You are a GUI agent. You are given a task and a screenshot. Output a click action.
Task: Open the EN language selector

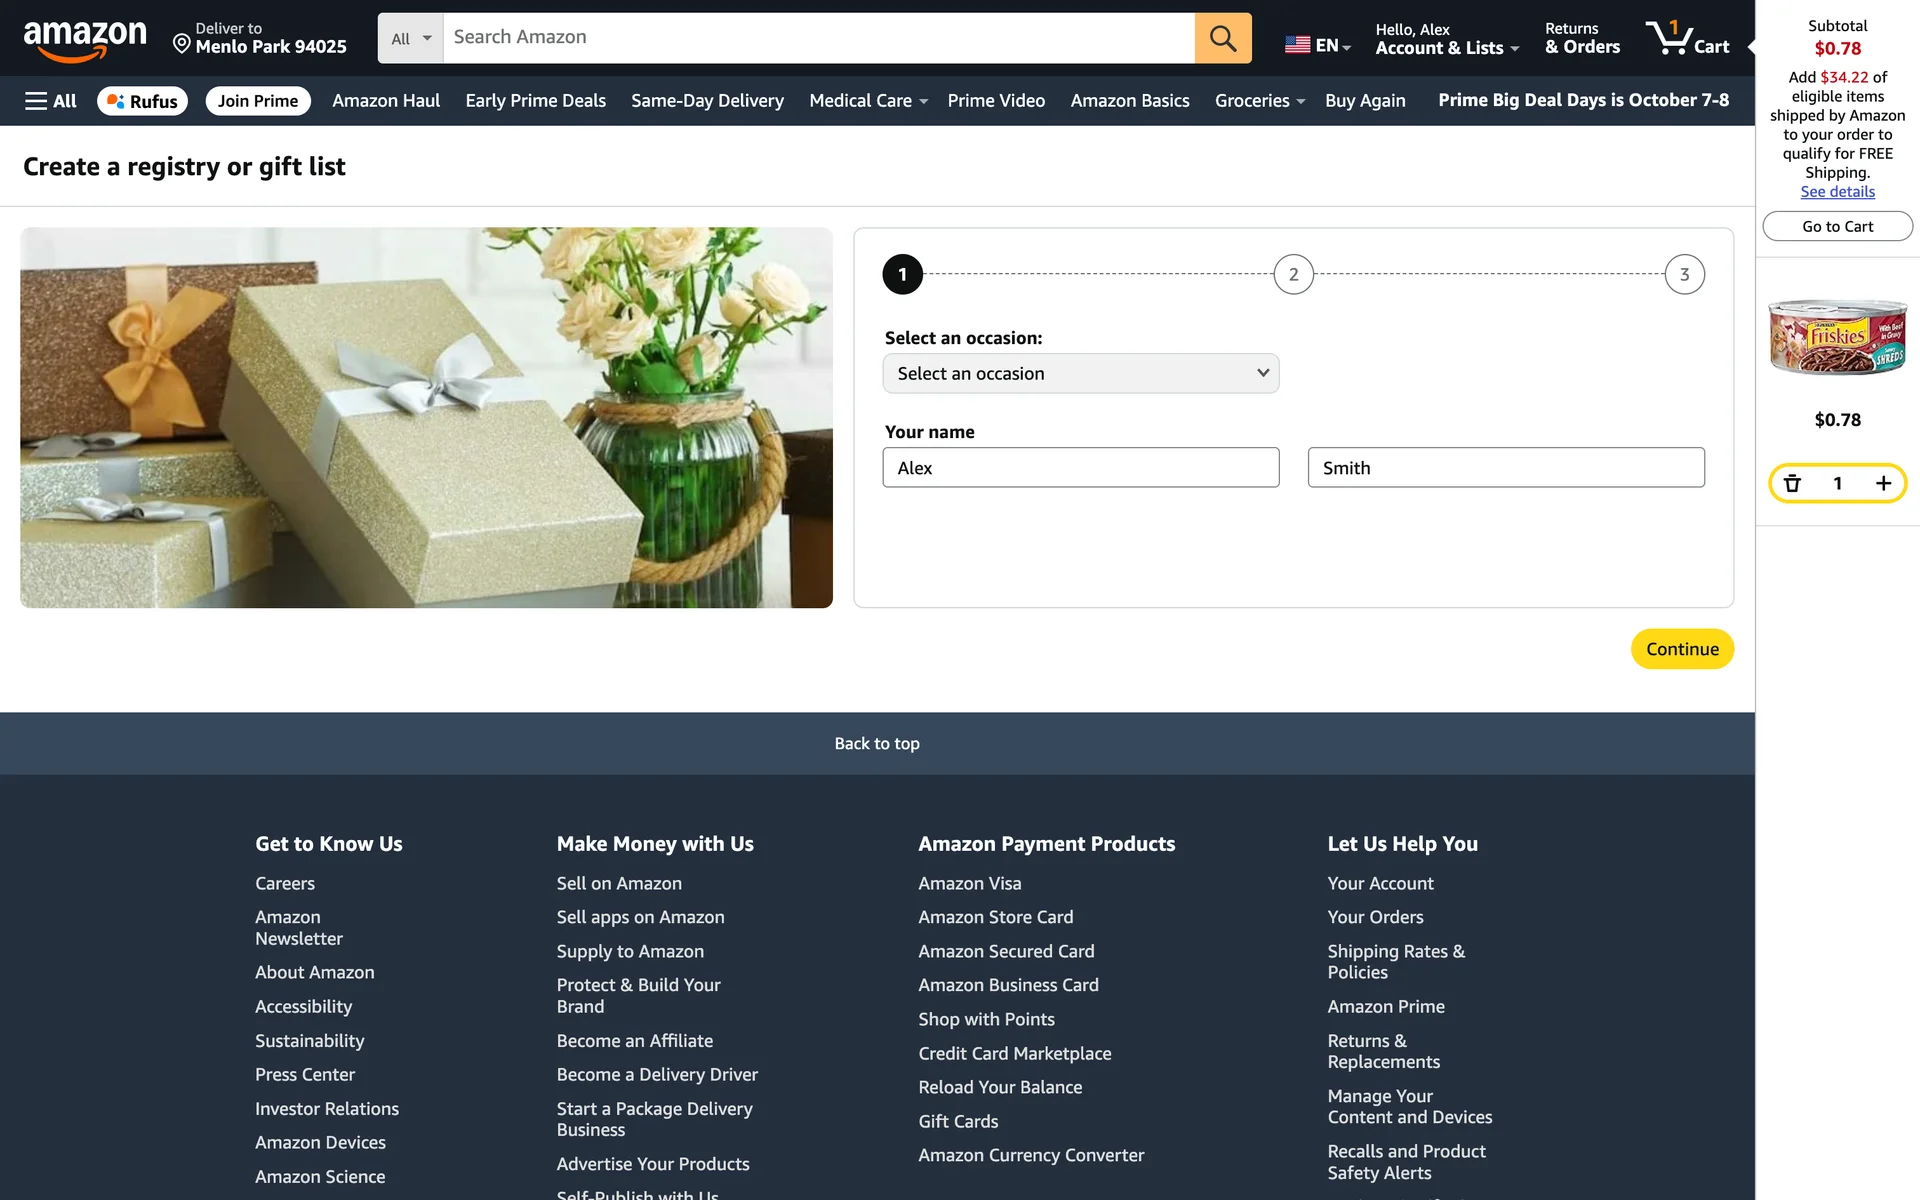coord(1317,45)
